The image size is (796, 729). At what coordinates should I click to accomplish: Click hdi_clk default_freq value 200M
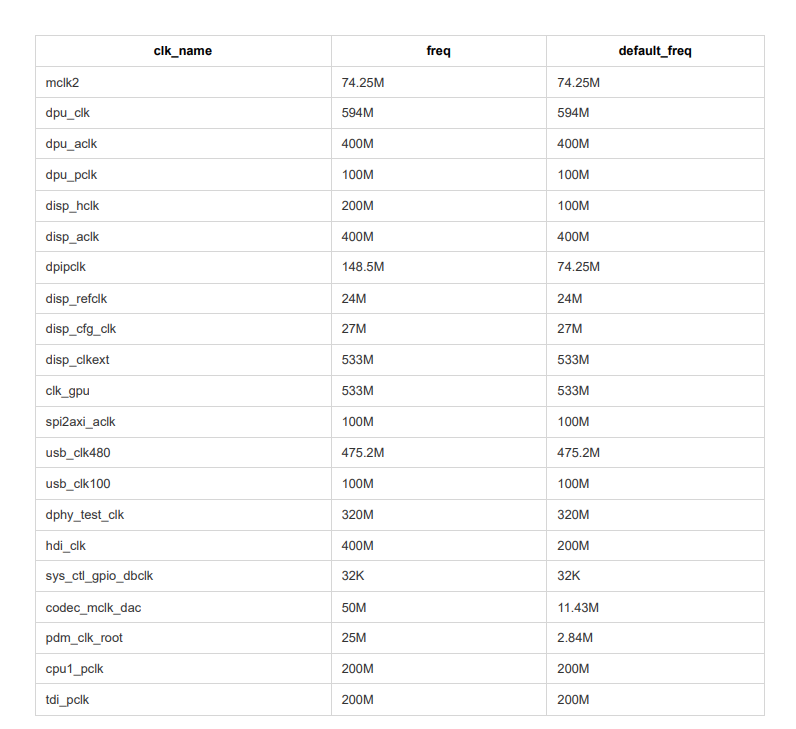coord(573,546)
